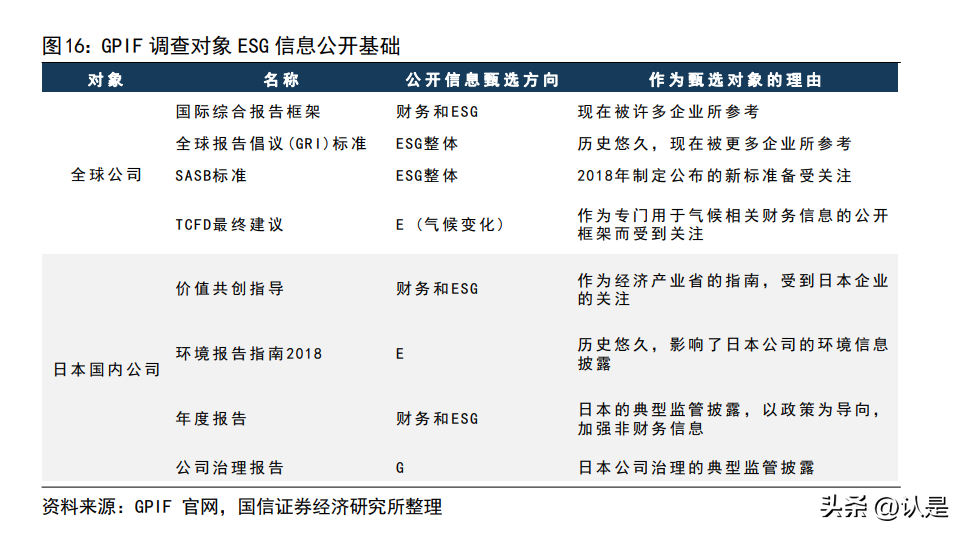Click the reason text '日本的典型监管披露，以政策为导向，加强非财务信息'

(x=730, y=419)
